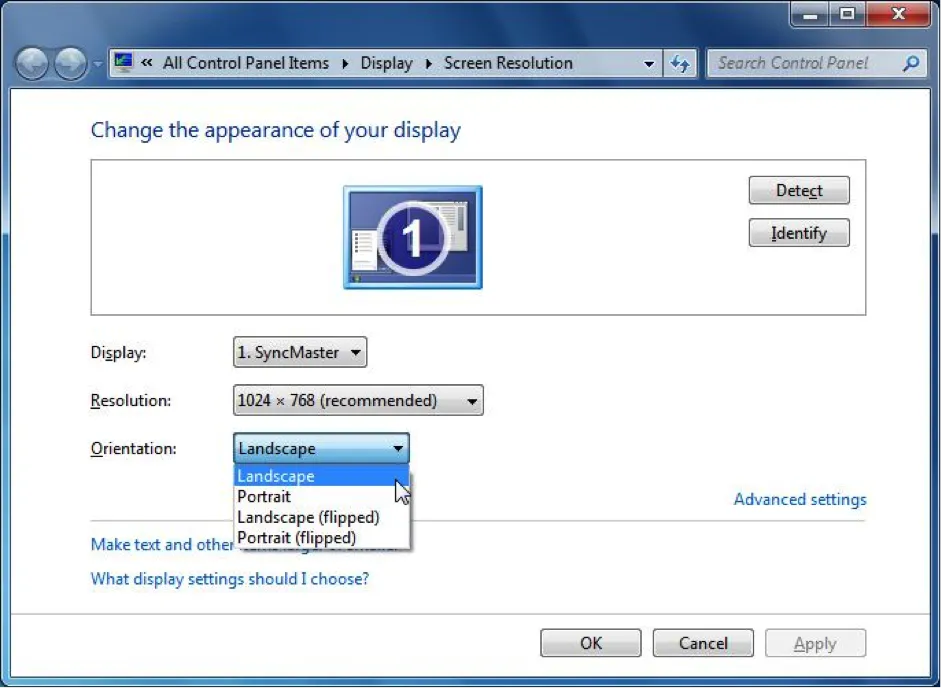Screen dimensions: 941x688
Task: Open the What display settings should I choose link
Action: tap(229, 579)
